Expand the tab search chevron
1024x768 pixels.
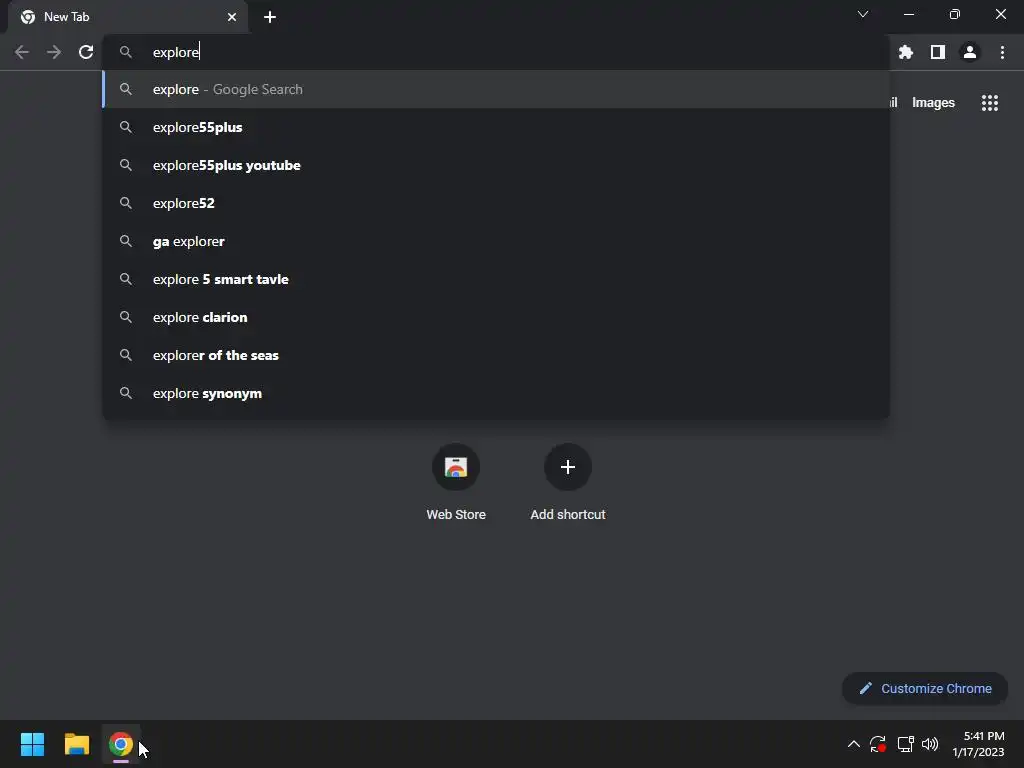pos(863,14)
